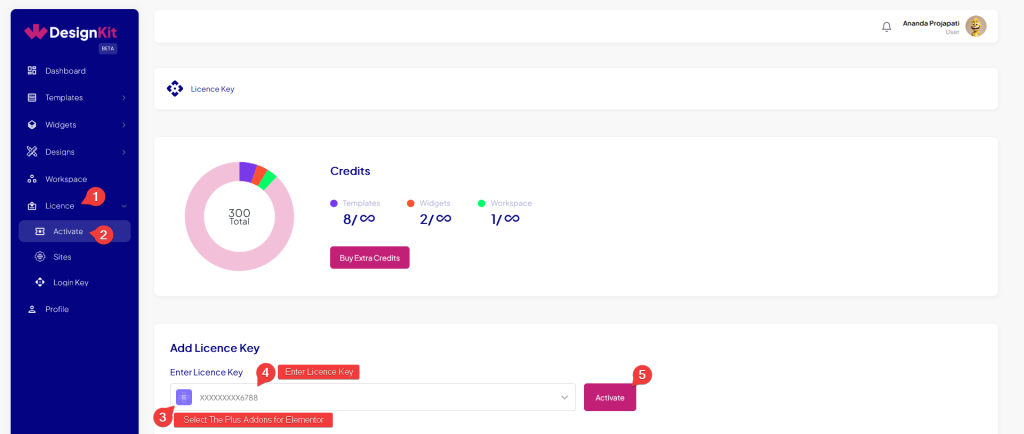Open the licence key dropdown arrow
The width and height of the screenshot is (1024, 434).
tap(564, 397)
